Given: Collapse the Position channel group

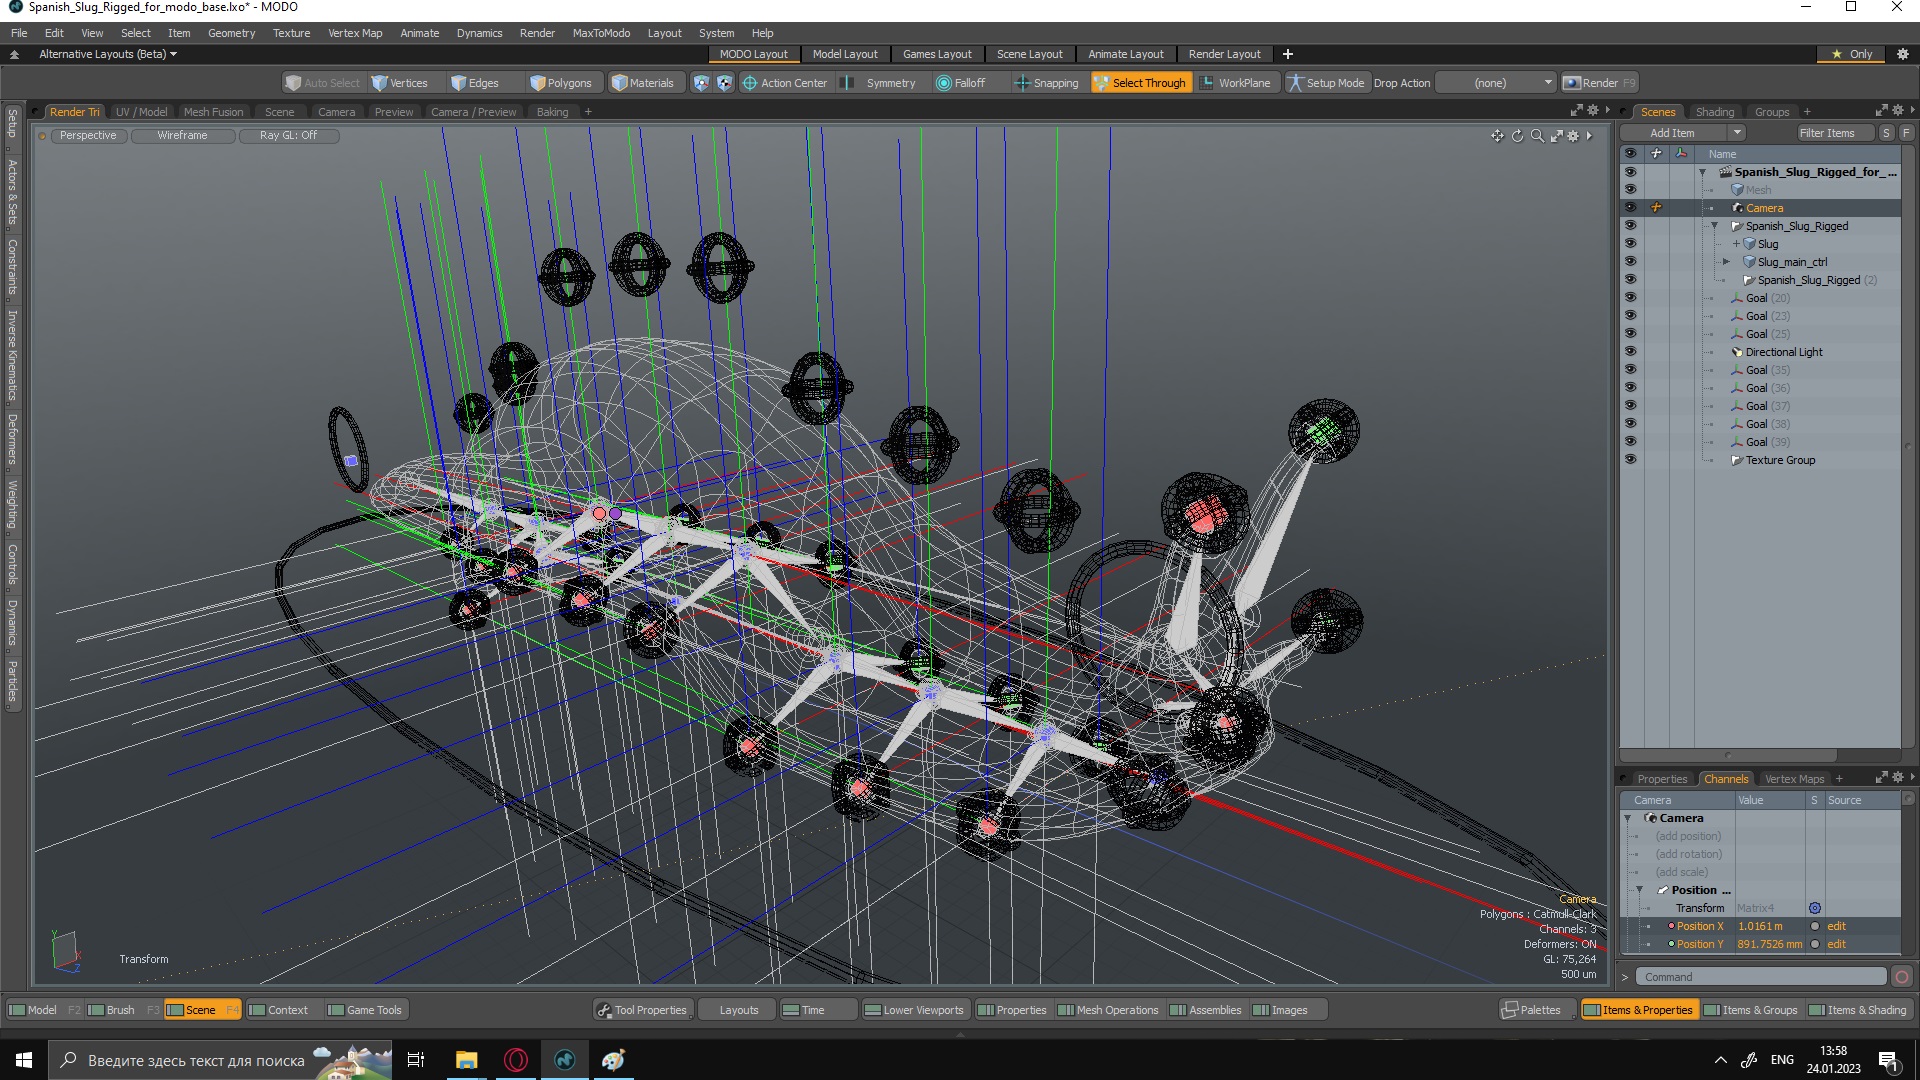Looking at the screenshot, I should click(x=1639, y=890).
